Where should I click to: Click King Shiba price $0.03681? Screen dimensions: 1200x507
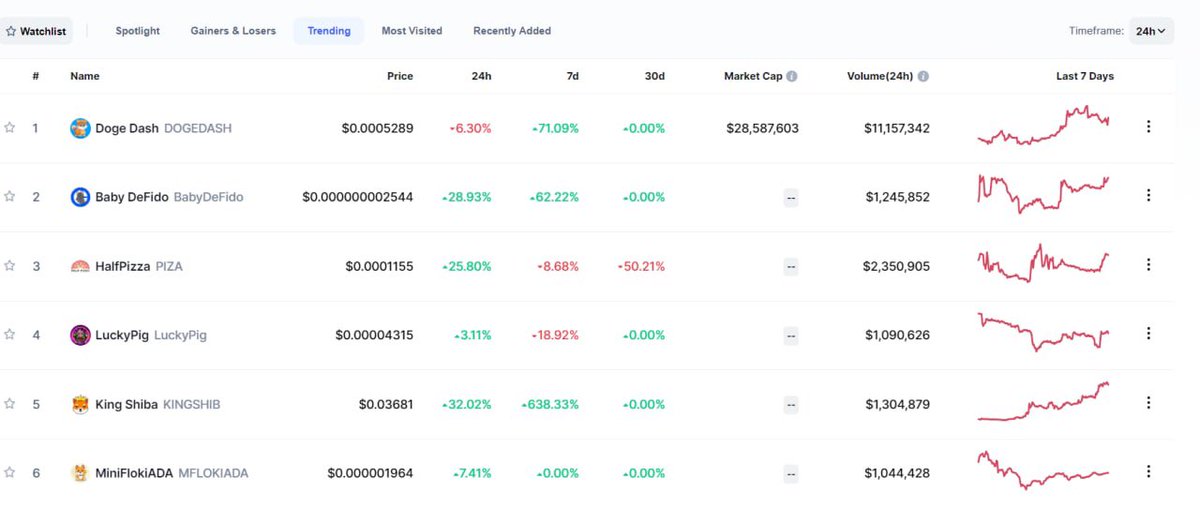coord(386,404)
